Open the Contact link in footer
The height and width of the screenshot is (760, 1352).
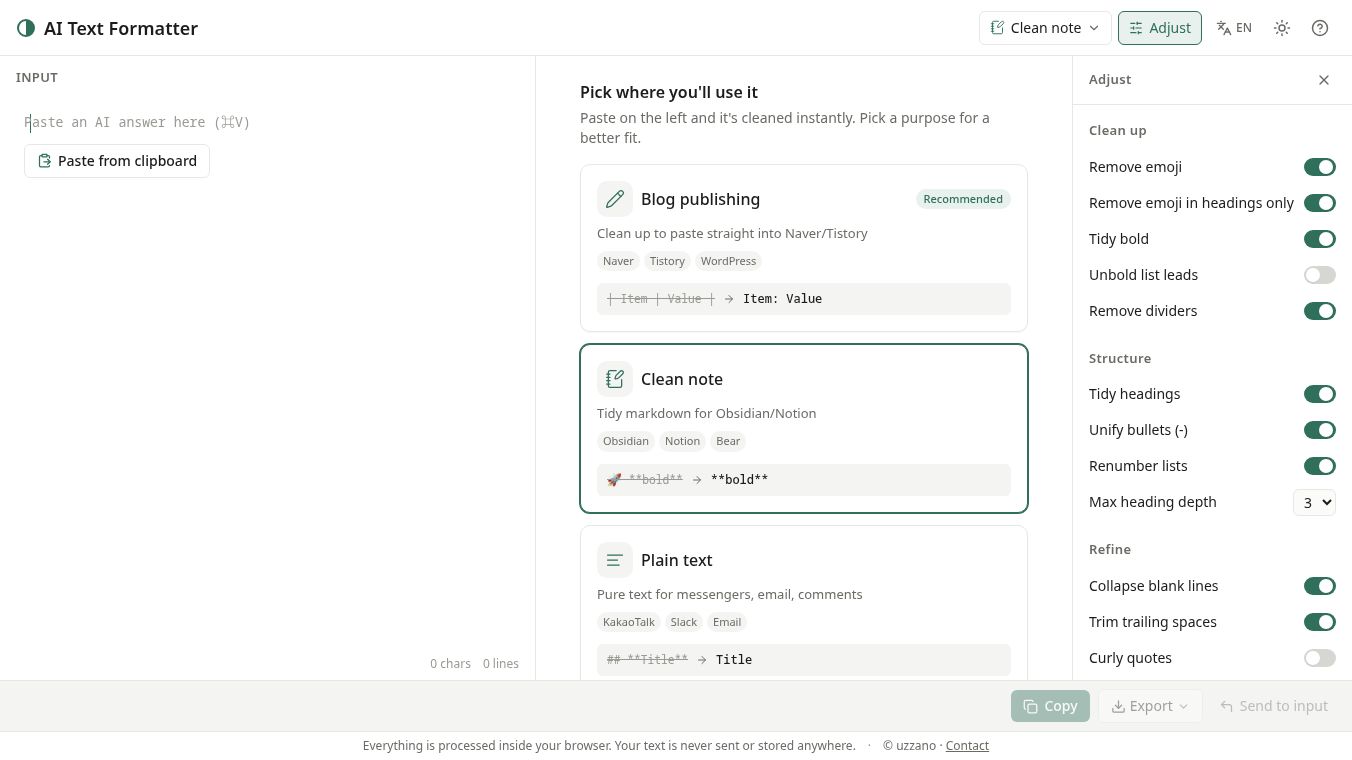967,746
